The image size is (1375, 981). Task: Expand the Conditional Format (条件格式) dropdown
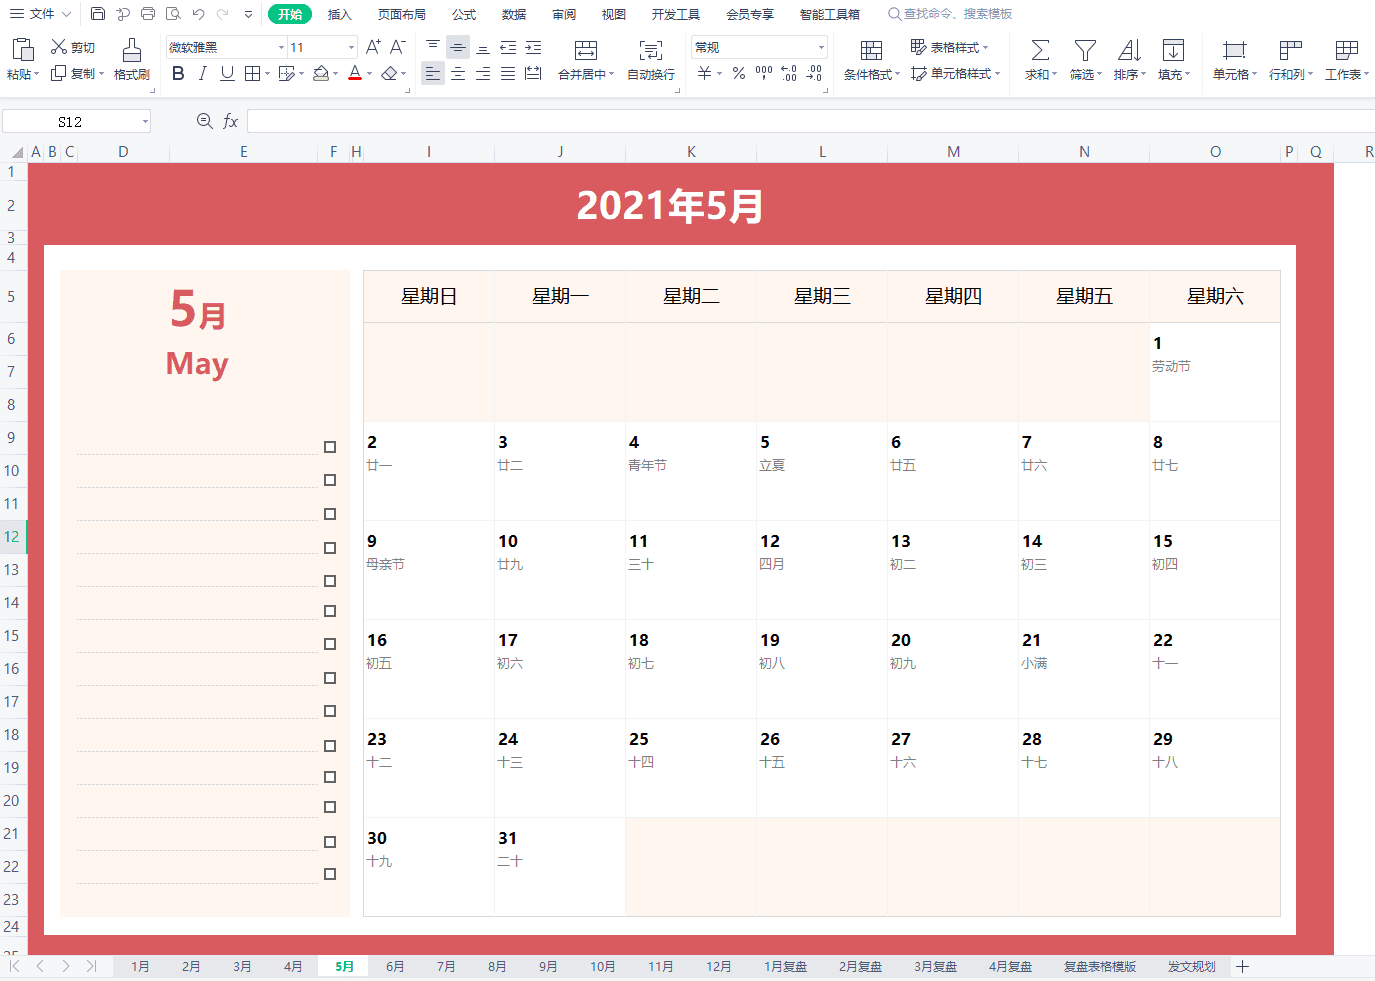tap(897, 74)
